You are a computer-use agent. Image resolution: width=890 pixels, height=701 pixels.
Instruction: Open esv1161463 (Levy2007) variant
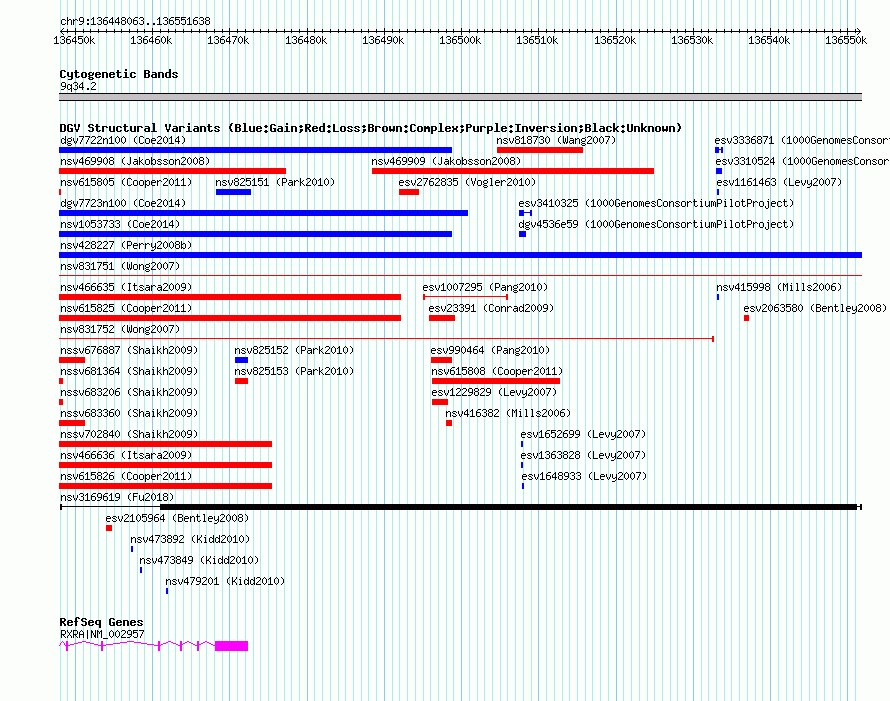[779, 182]
